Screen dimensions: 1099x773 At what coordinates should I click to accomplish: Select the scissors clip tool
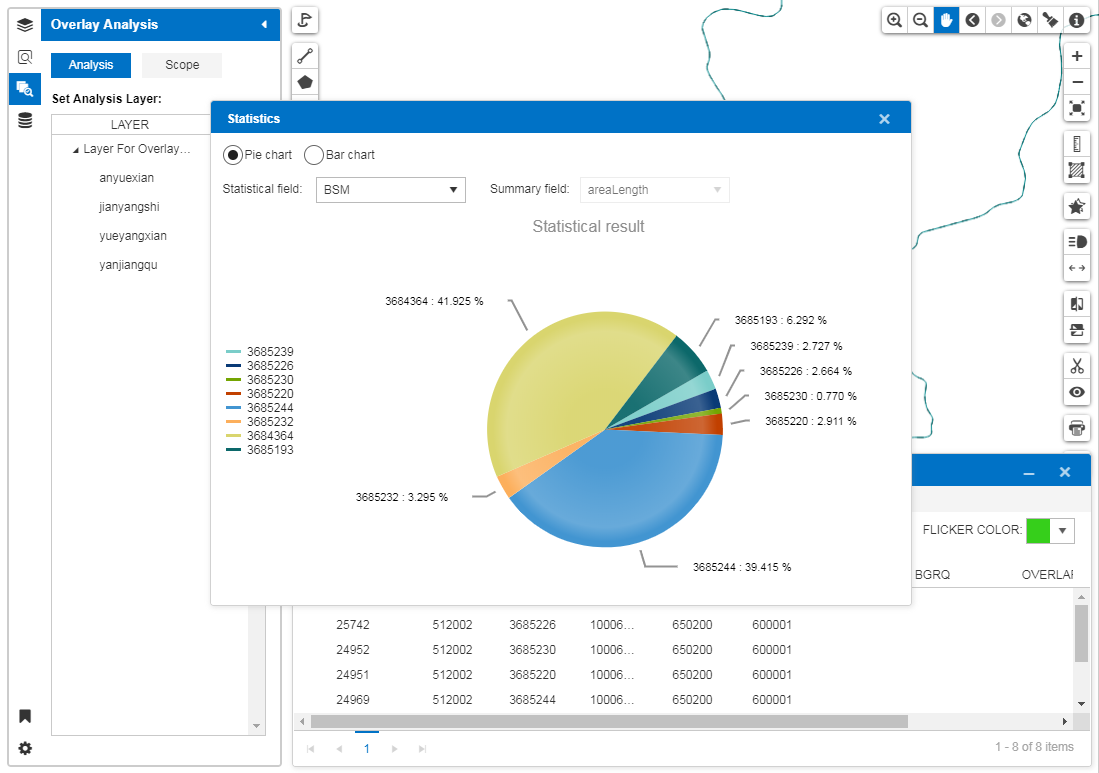[x=1077, y=366]
